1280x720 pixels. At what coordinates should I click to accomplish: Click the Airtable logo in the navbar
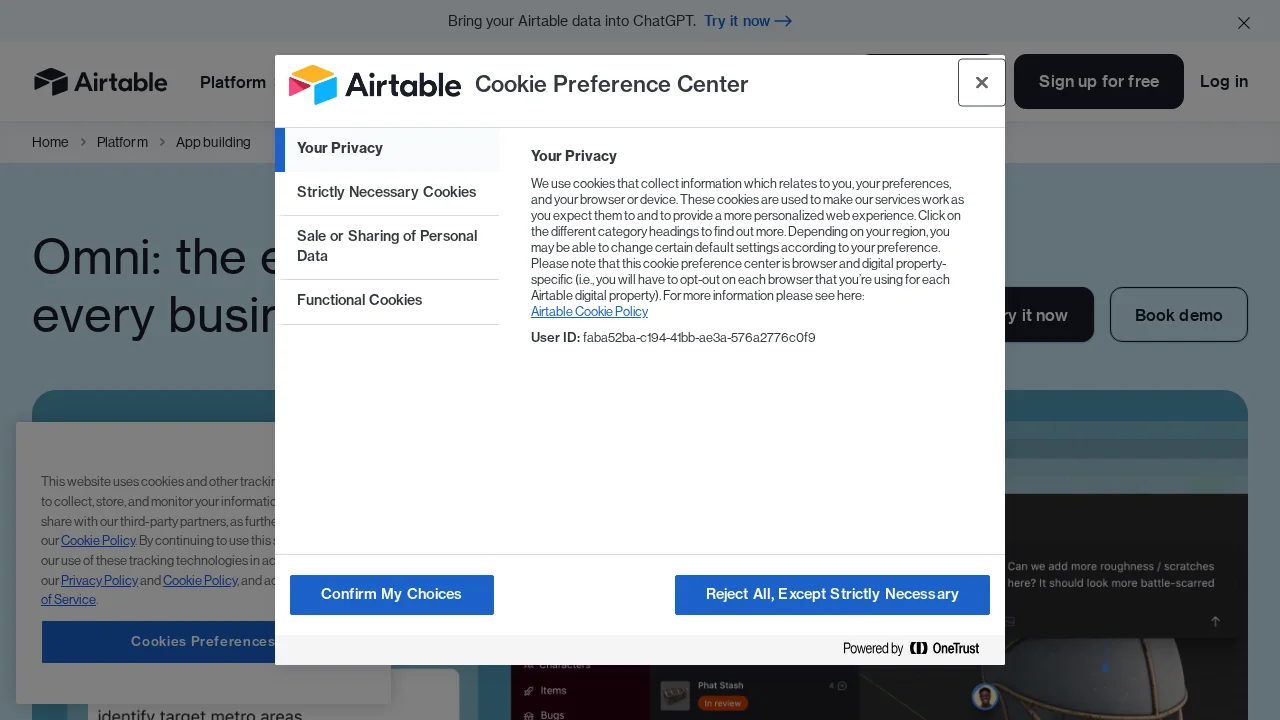pos(100,82)
